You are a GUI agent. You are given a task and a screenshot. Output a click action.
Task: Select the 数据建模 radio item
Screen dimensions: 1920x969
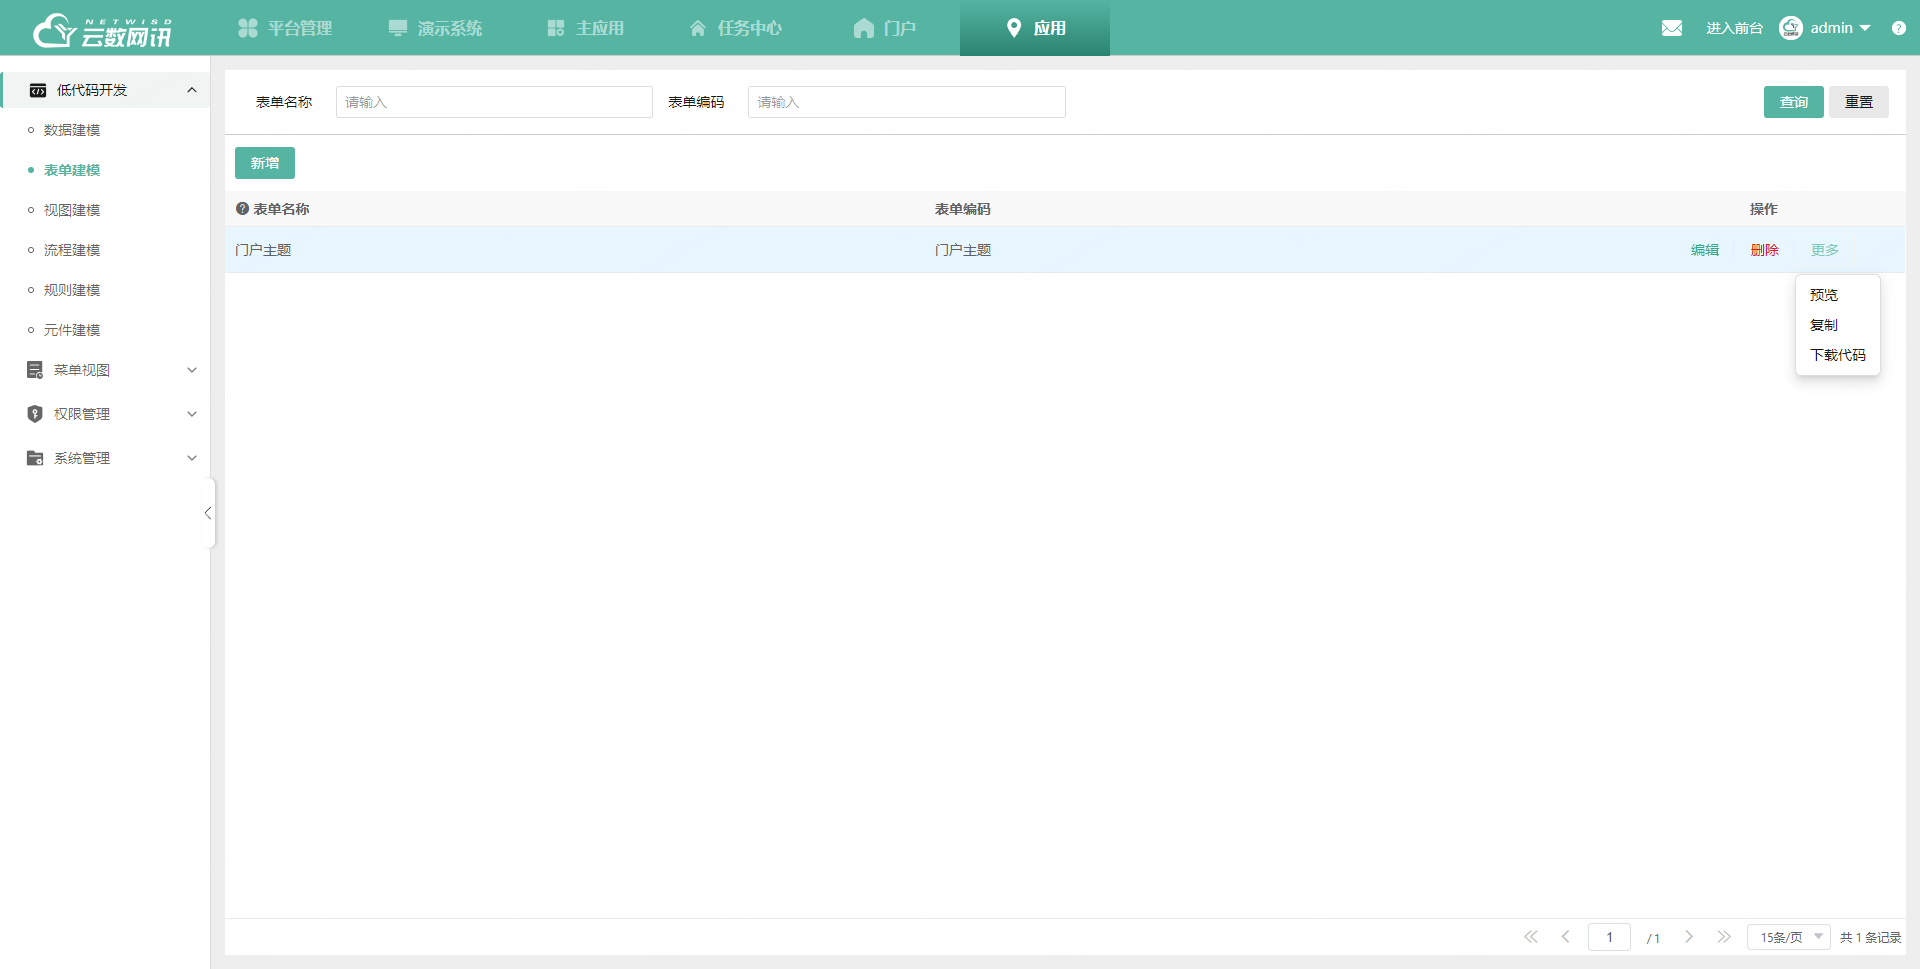pyautogui.click(x=71, y=129)
